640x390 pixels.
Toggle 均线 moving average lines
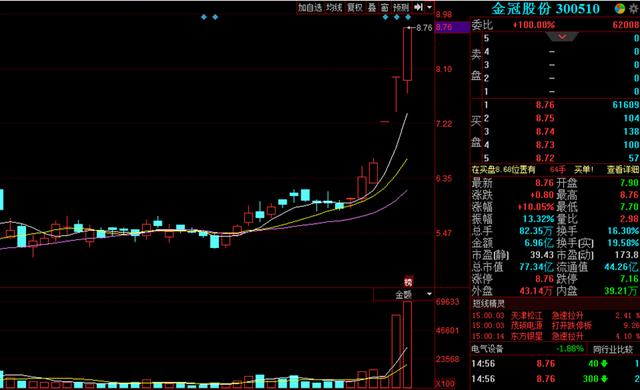click(334, 7)
